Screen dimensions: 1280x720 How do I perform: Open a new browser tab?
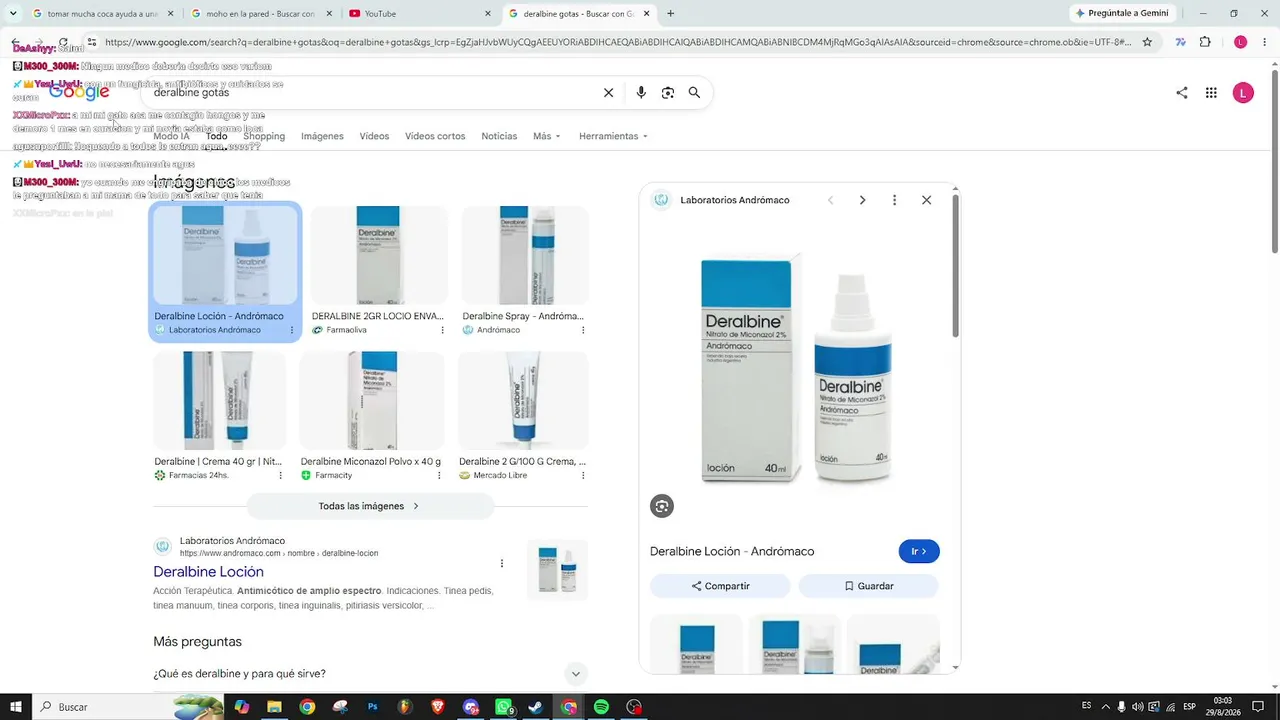(x=670, y=14)
